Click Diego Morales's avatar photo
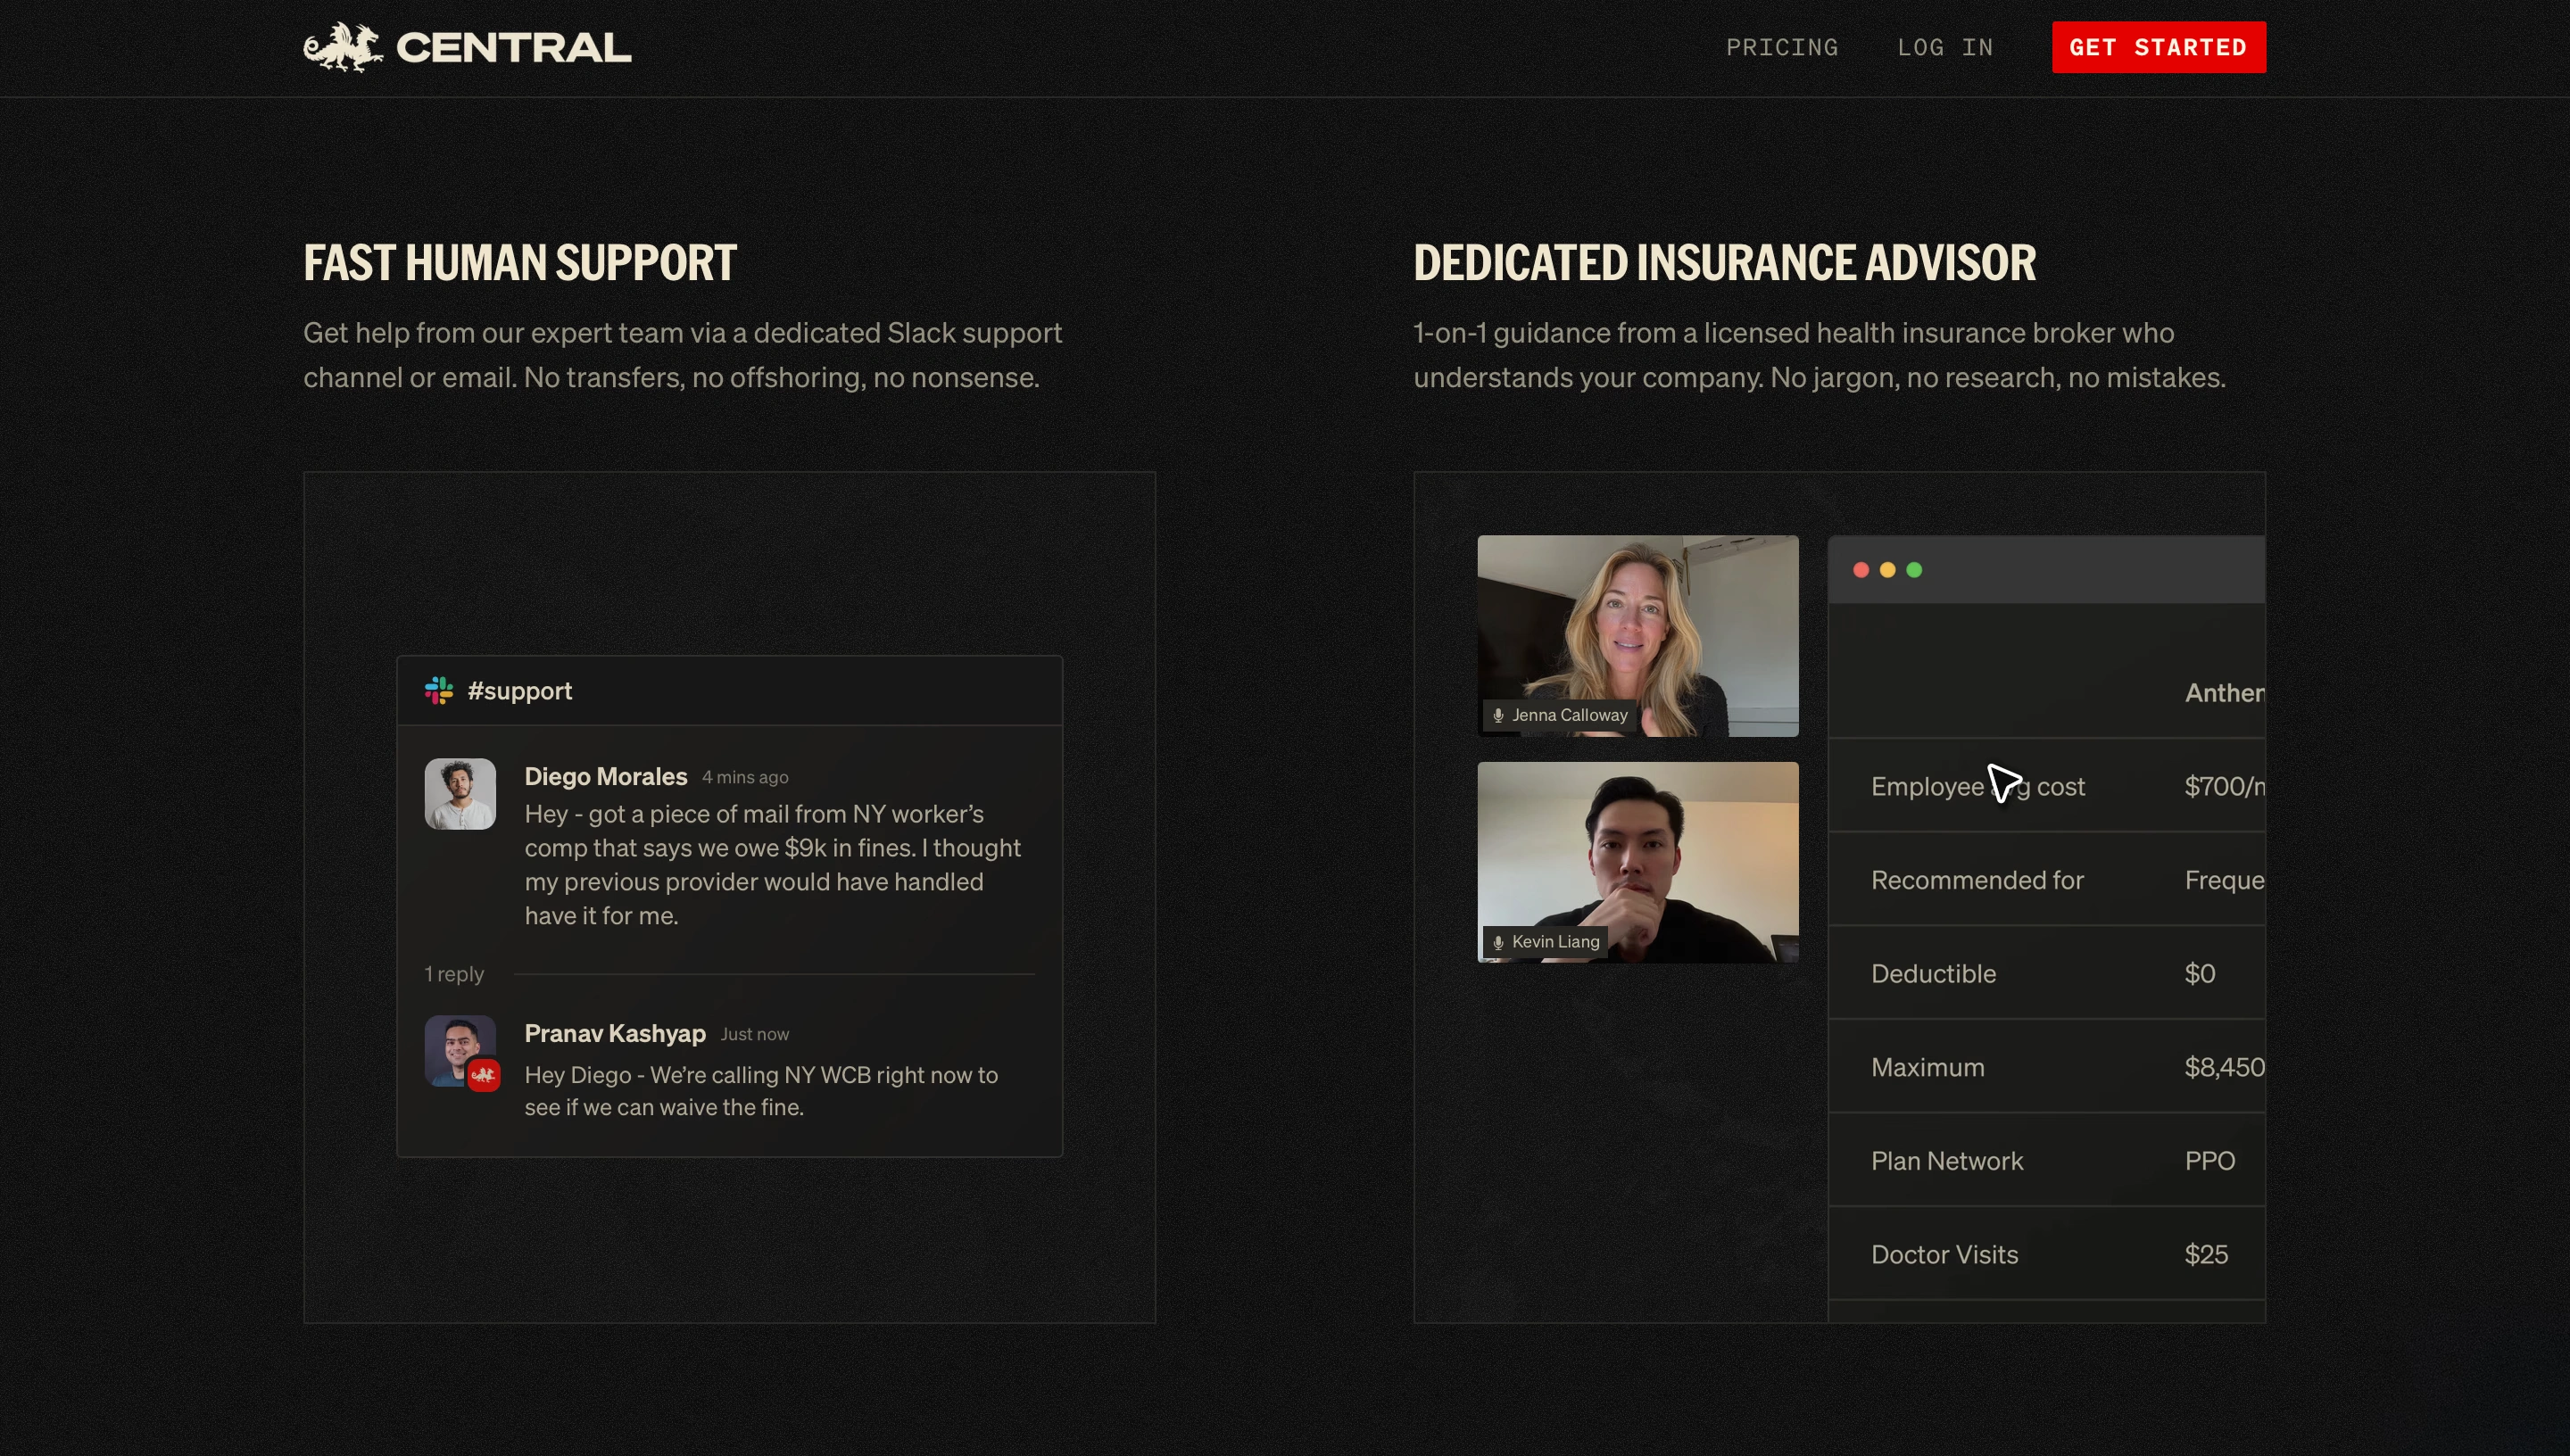 click(x=460, y=794)
